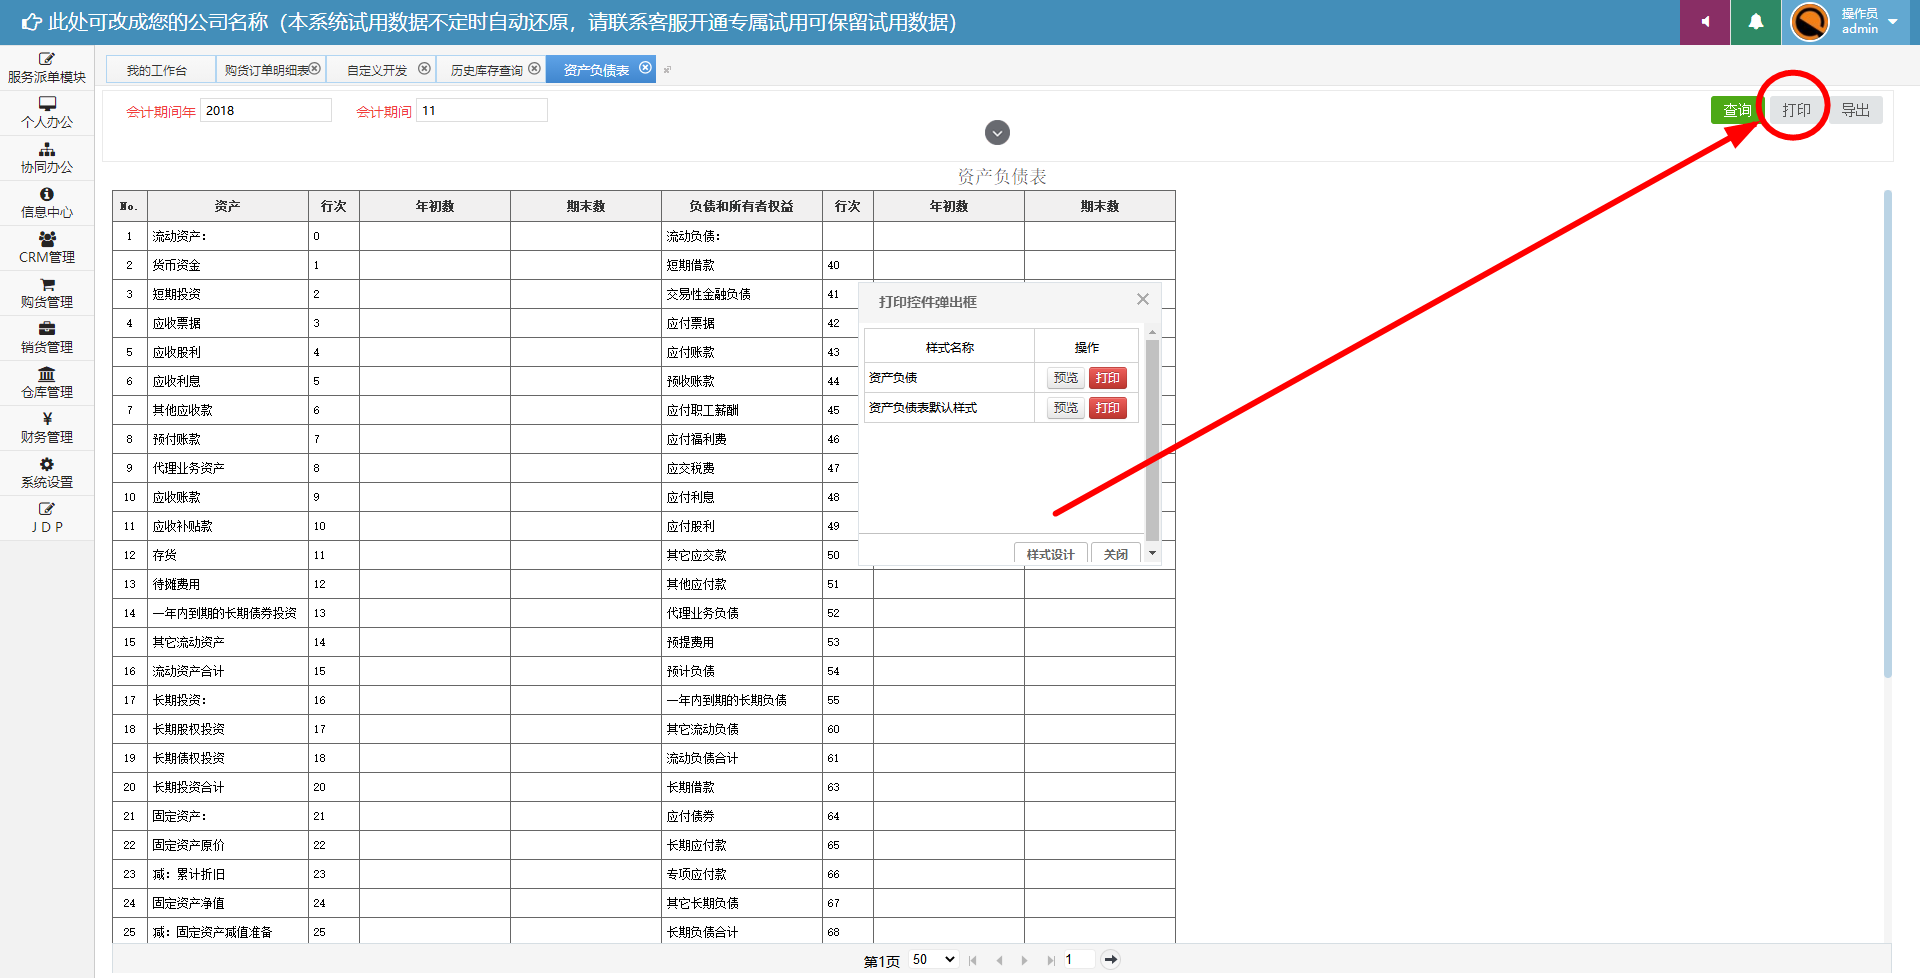Click the print dialog vertical scrollbar
1920x978 pixels.
click(x=1152, y=440)
